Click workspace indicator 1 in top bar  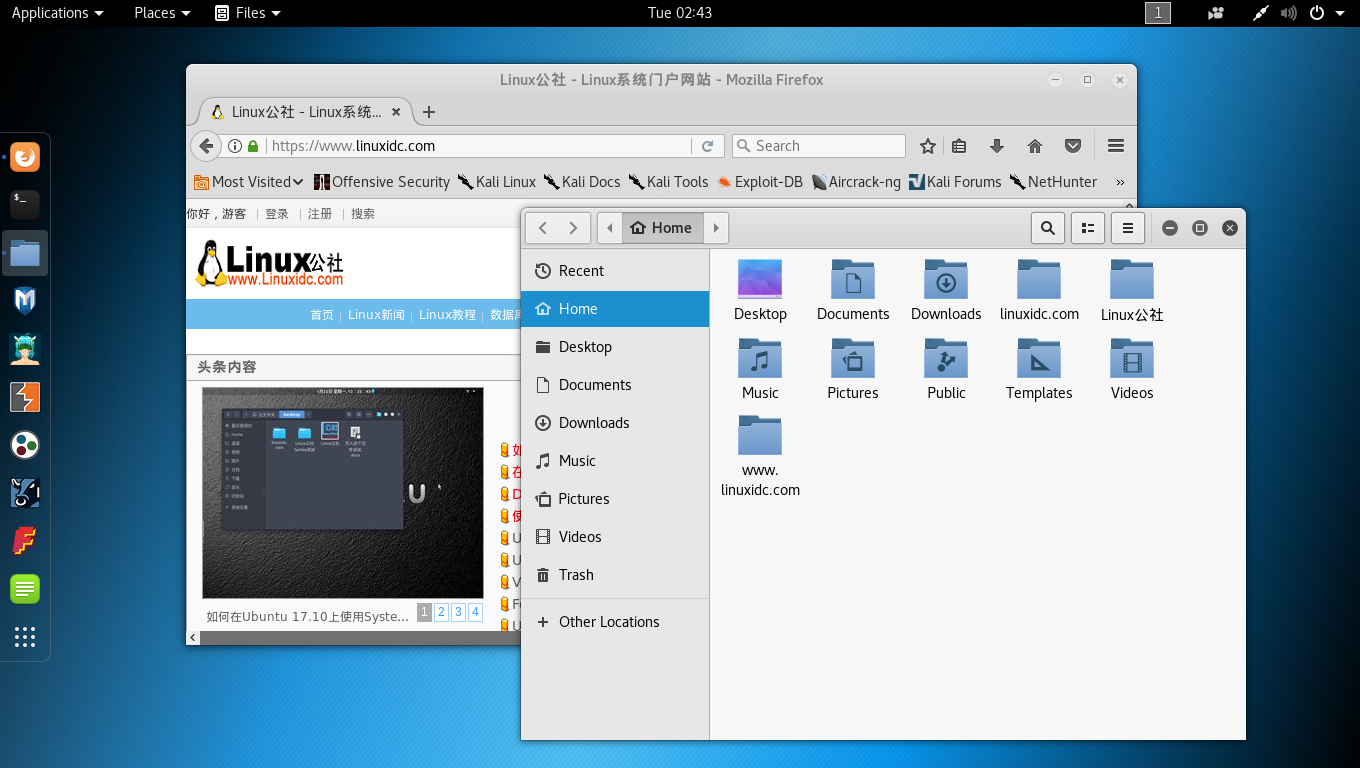tap(1158, 13)
